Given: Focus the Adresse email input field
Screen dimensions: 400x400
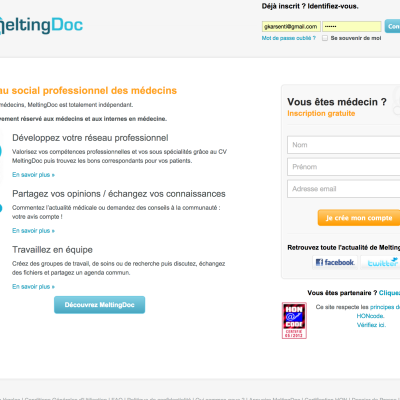Looking at the screenshot, I should coord(344,189).
